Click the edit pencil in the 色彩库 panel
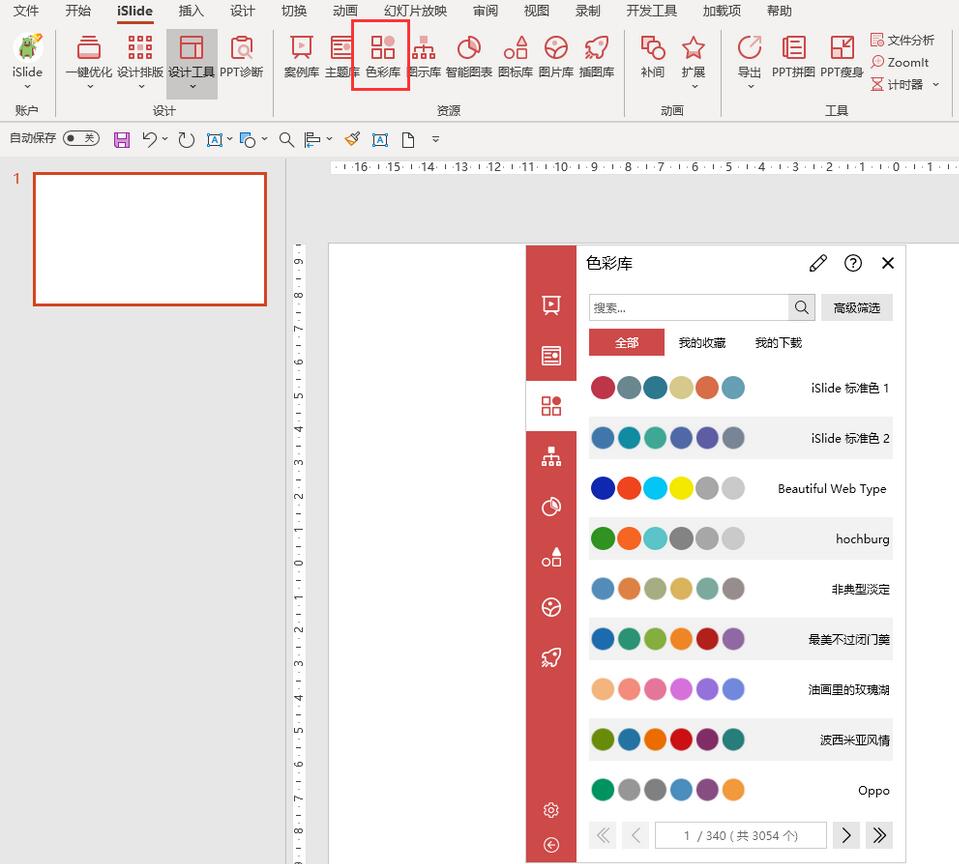 click(x=818, y=263)
